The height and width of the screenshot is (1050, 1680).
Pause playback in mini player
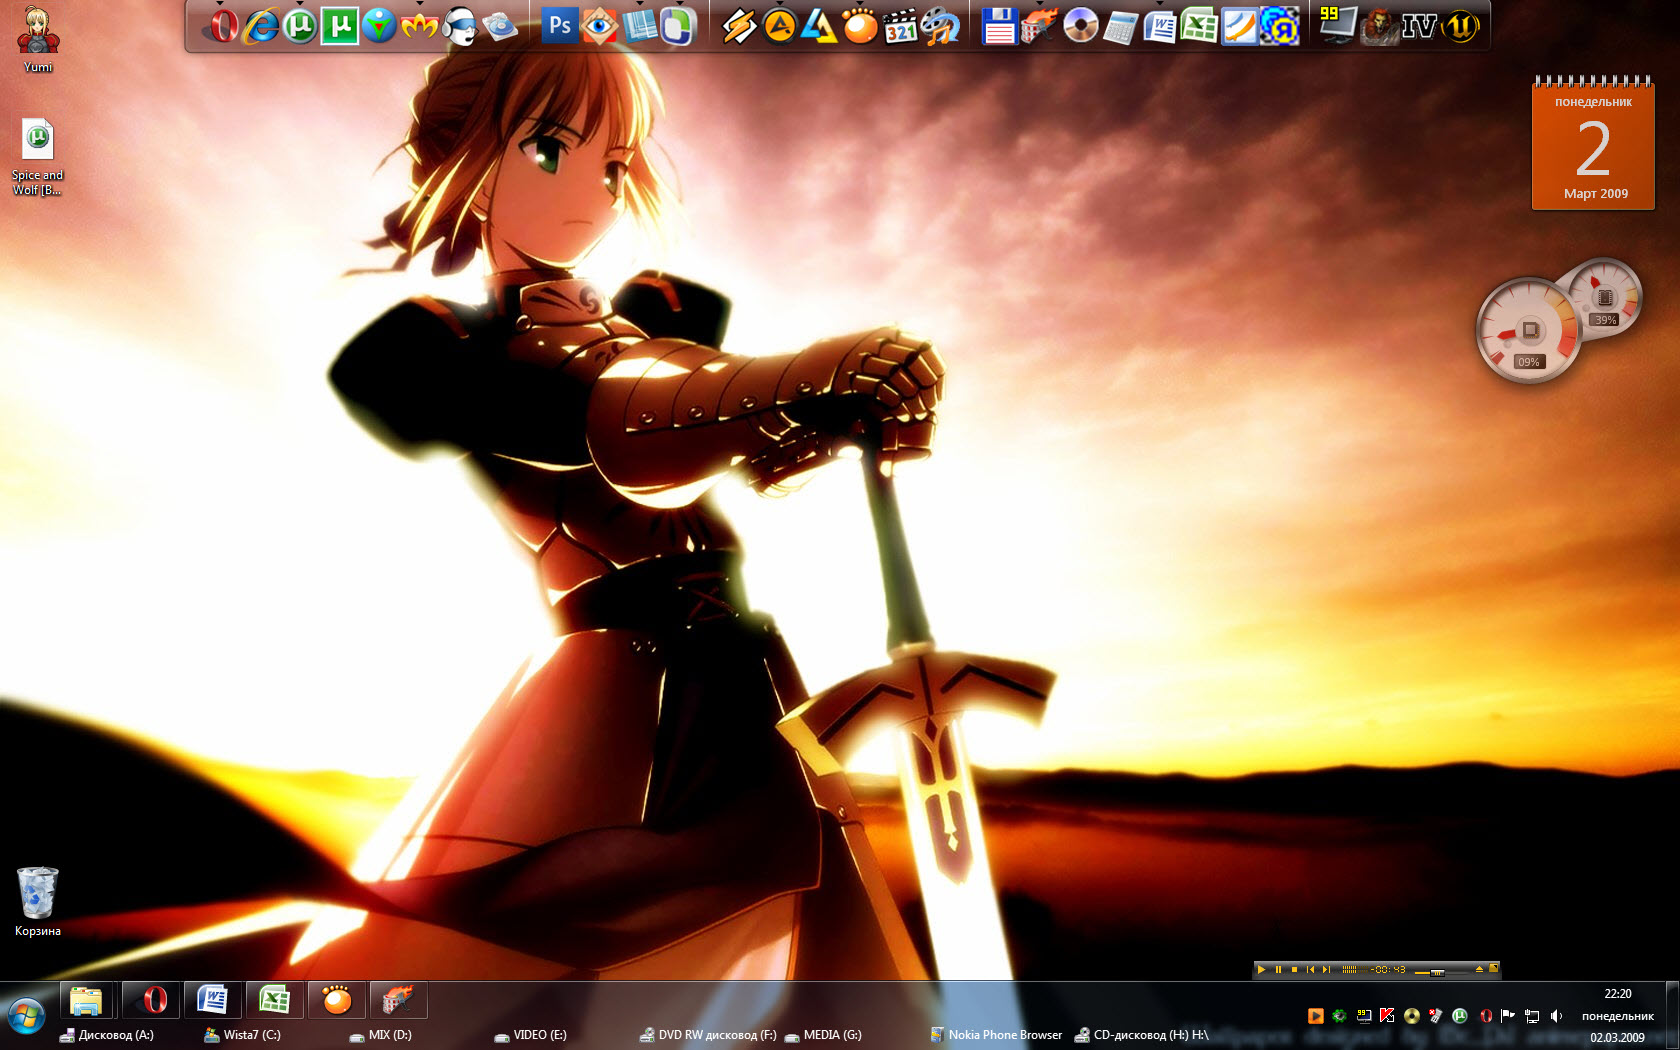pyautogui.click(x=1278, y=969)
